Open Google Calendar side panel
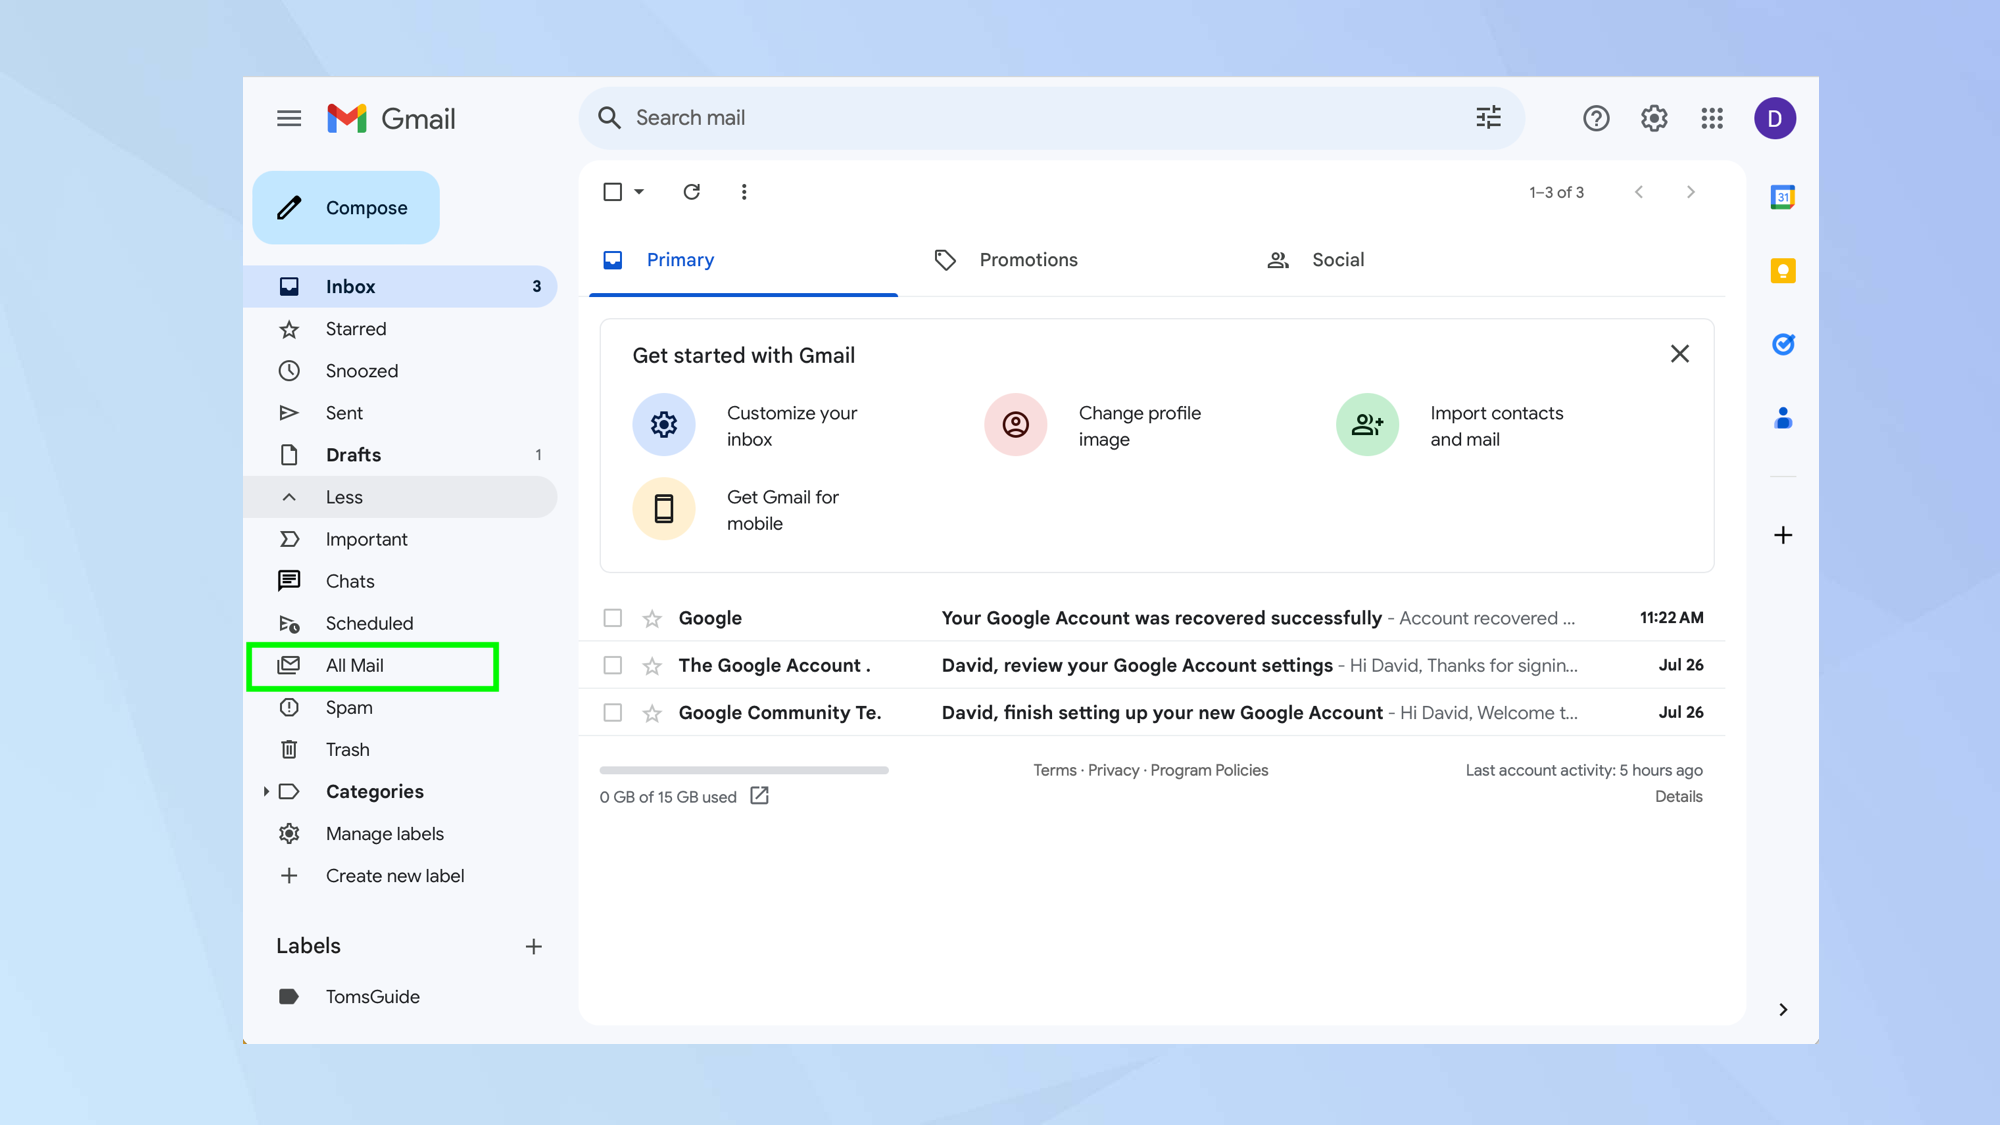Image resolution: width=2000 pixels, height=1125 pixels. (x=1783, y=197)
